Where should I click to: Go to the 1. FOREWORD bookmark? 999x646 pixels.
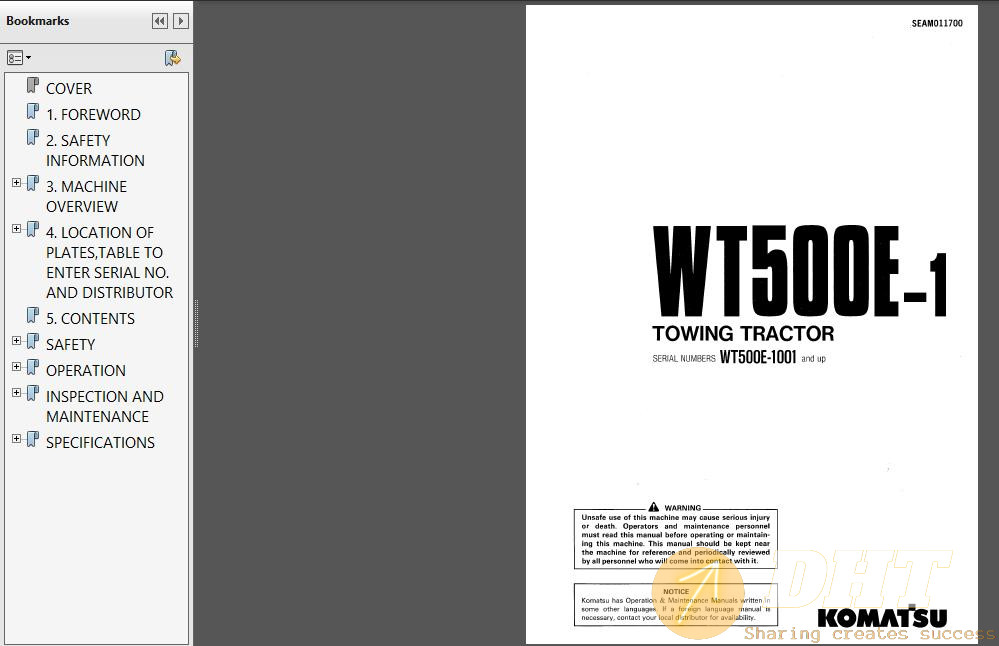click(93, 115)
